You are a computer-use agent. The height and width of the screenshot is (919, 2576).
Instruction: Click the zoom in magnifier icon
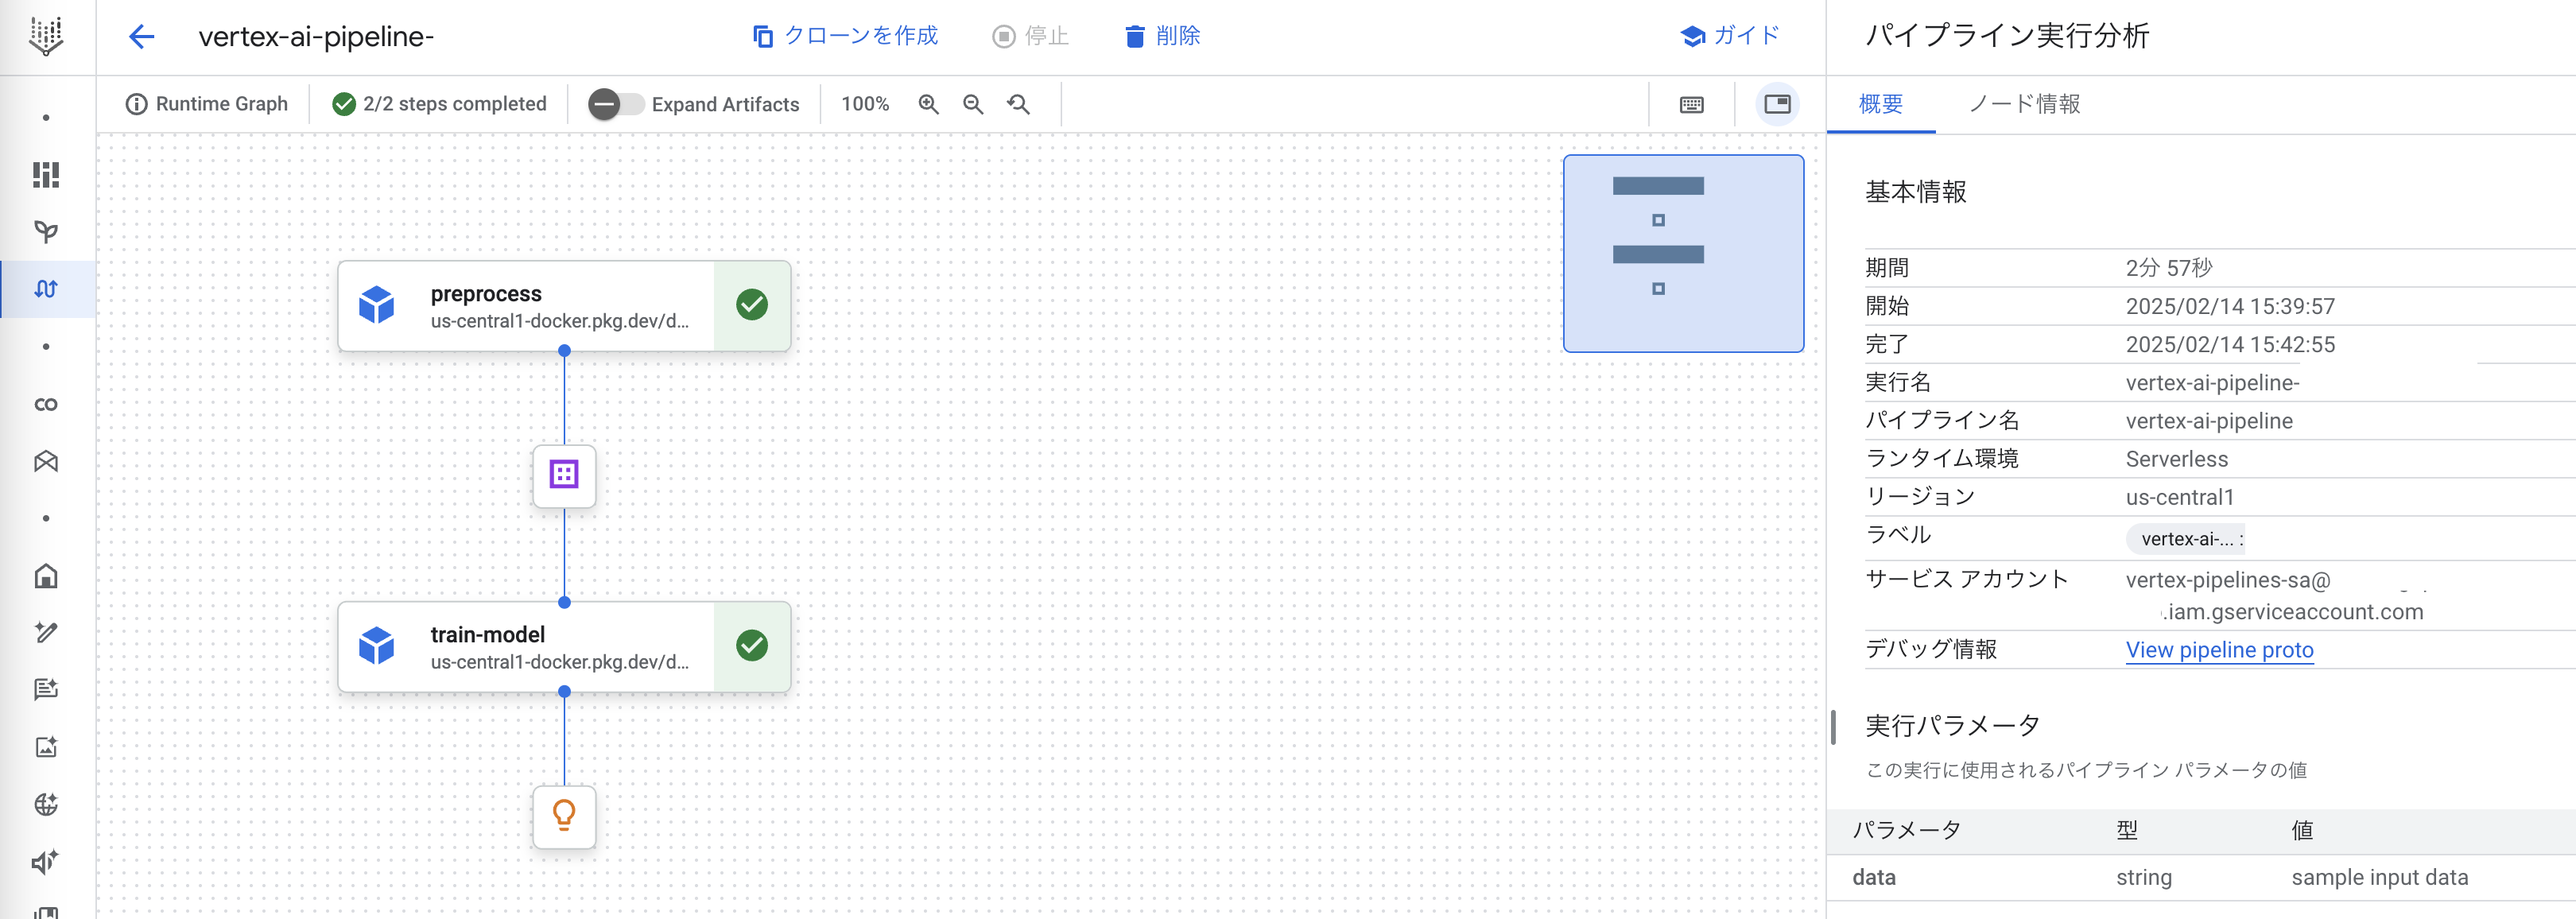point(928,104)
